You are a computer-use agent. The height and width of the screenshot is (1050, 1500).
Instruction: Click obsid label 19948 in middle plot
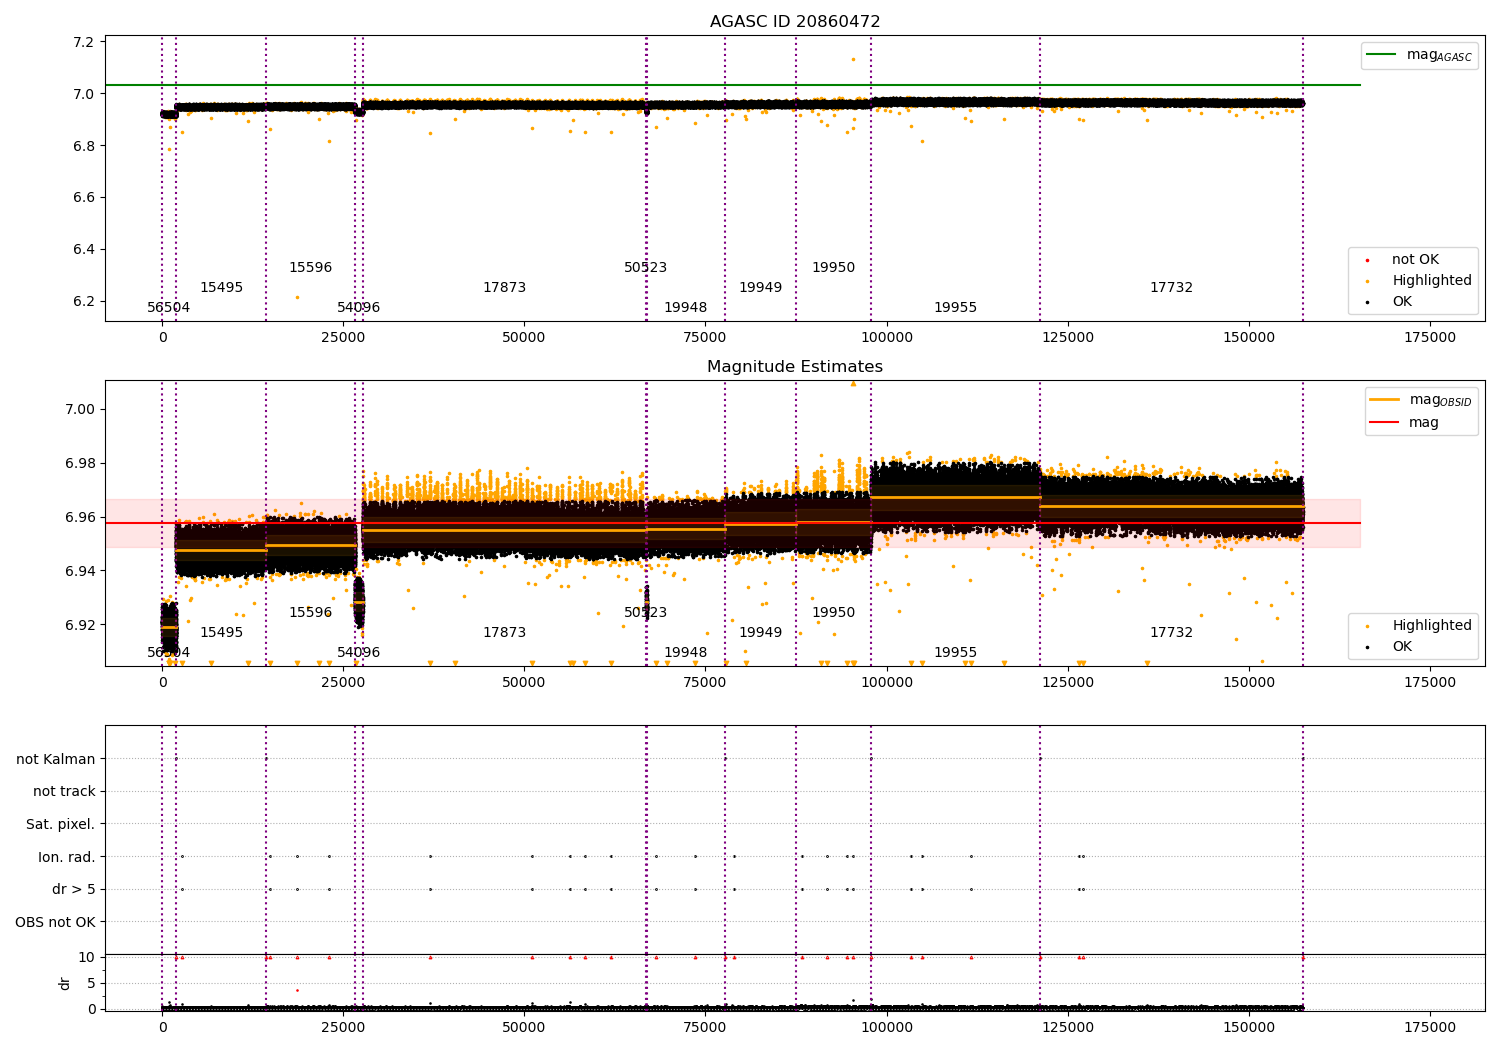(685, 653)
